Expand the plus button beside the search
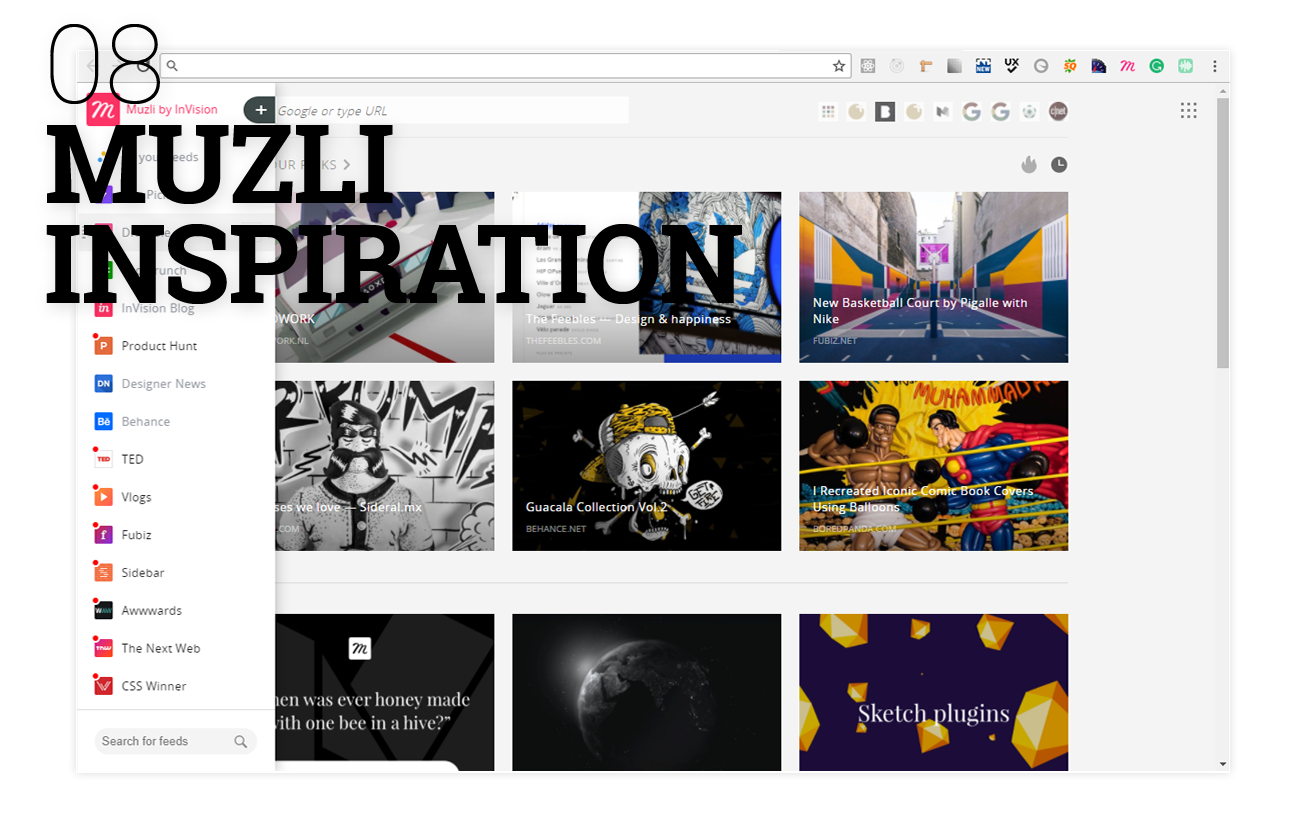1305x824 pixels. (x=259, y=110)
